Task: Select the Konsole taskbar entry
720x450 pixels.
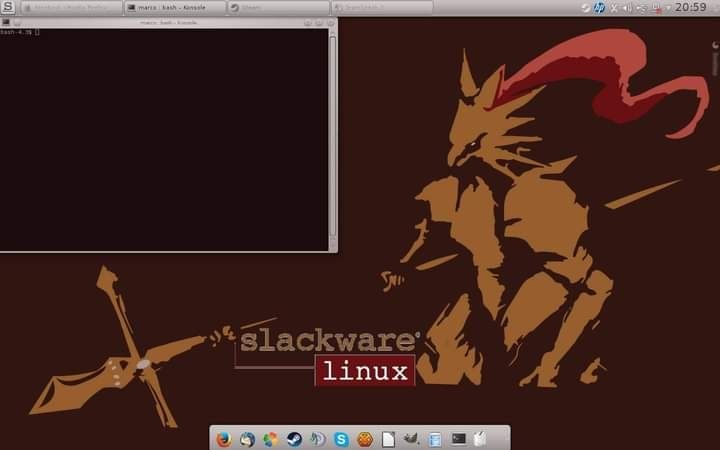Action: 173,7
